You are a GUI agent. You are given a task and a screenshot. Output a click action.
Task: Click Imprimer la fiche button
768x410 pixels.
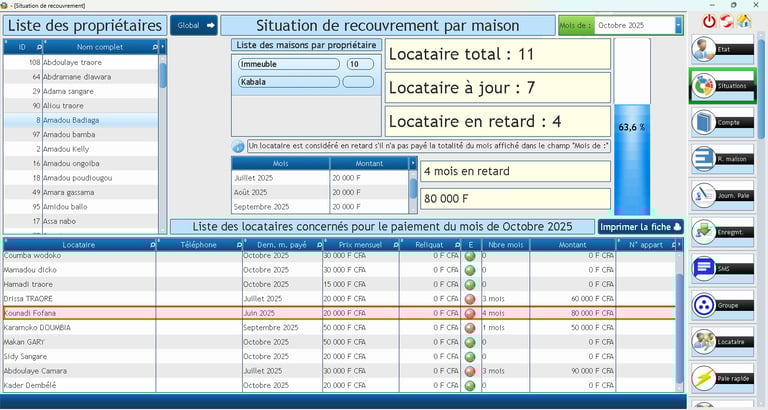pos(640,227)
